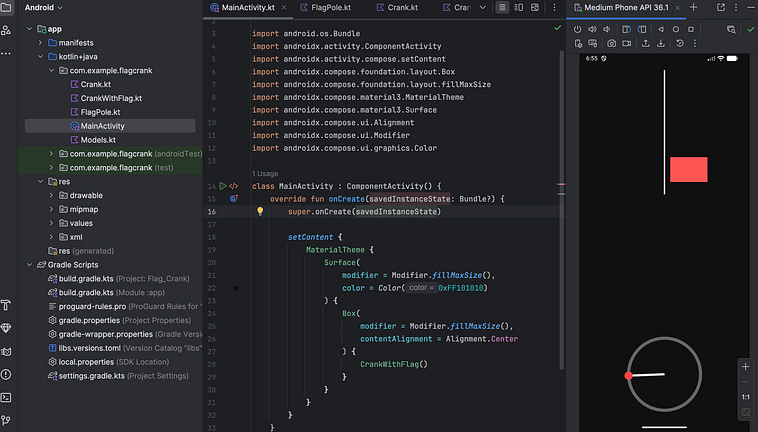Click the emulator Rotate Left icon
Screen dimensions: 758x432
(x=626, y=29)
